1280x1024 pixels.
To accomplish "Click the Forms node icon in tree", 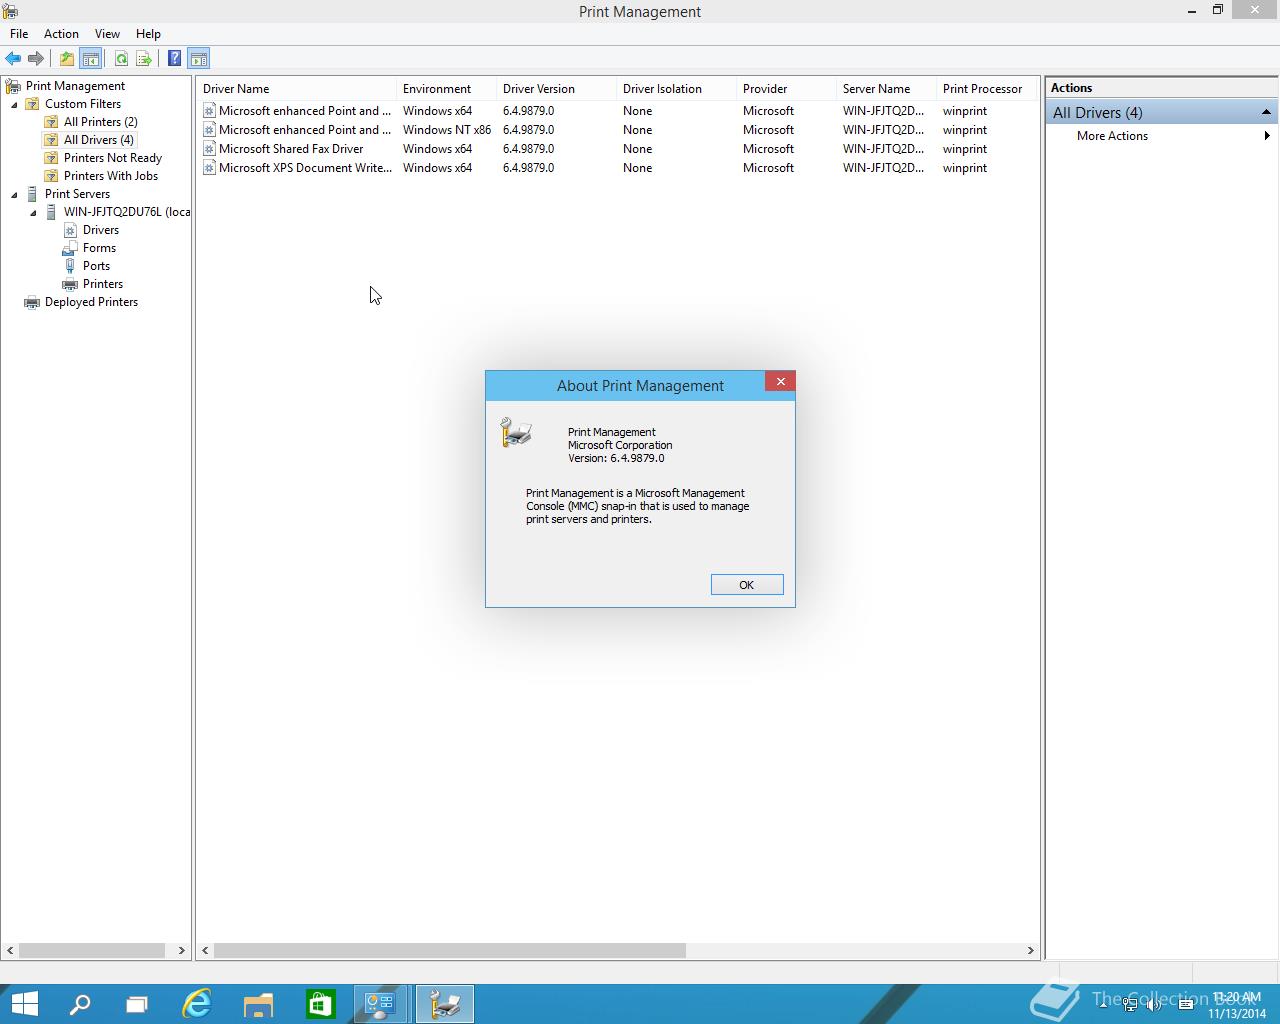I will [x=70, y=248].
